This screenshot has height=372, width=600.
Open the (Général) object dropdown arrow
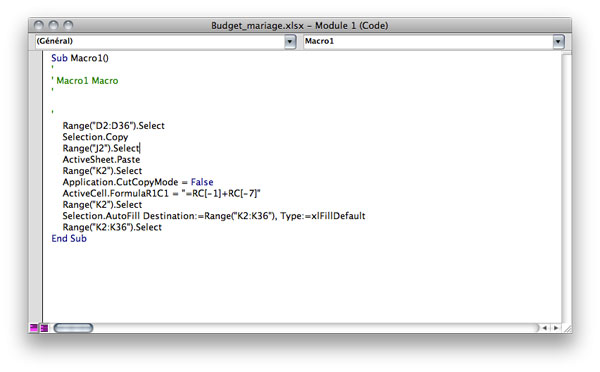[x=290, y=41]
